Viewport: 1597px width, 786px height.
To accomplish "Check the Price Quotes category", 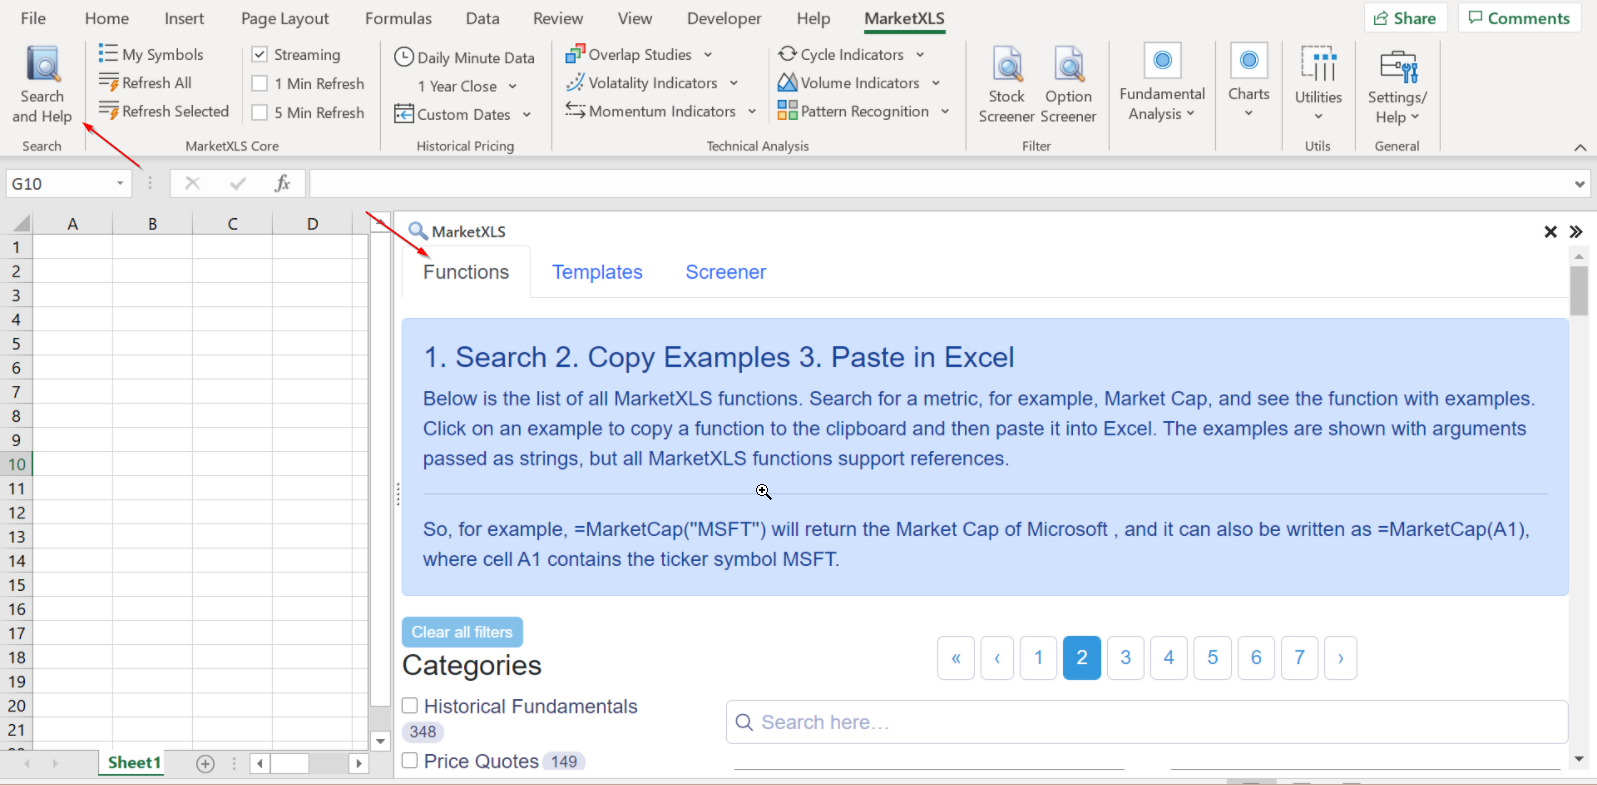I will pos(410,761).
